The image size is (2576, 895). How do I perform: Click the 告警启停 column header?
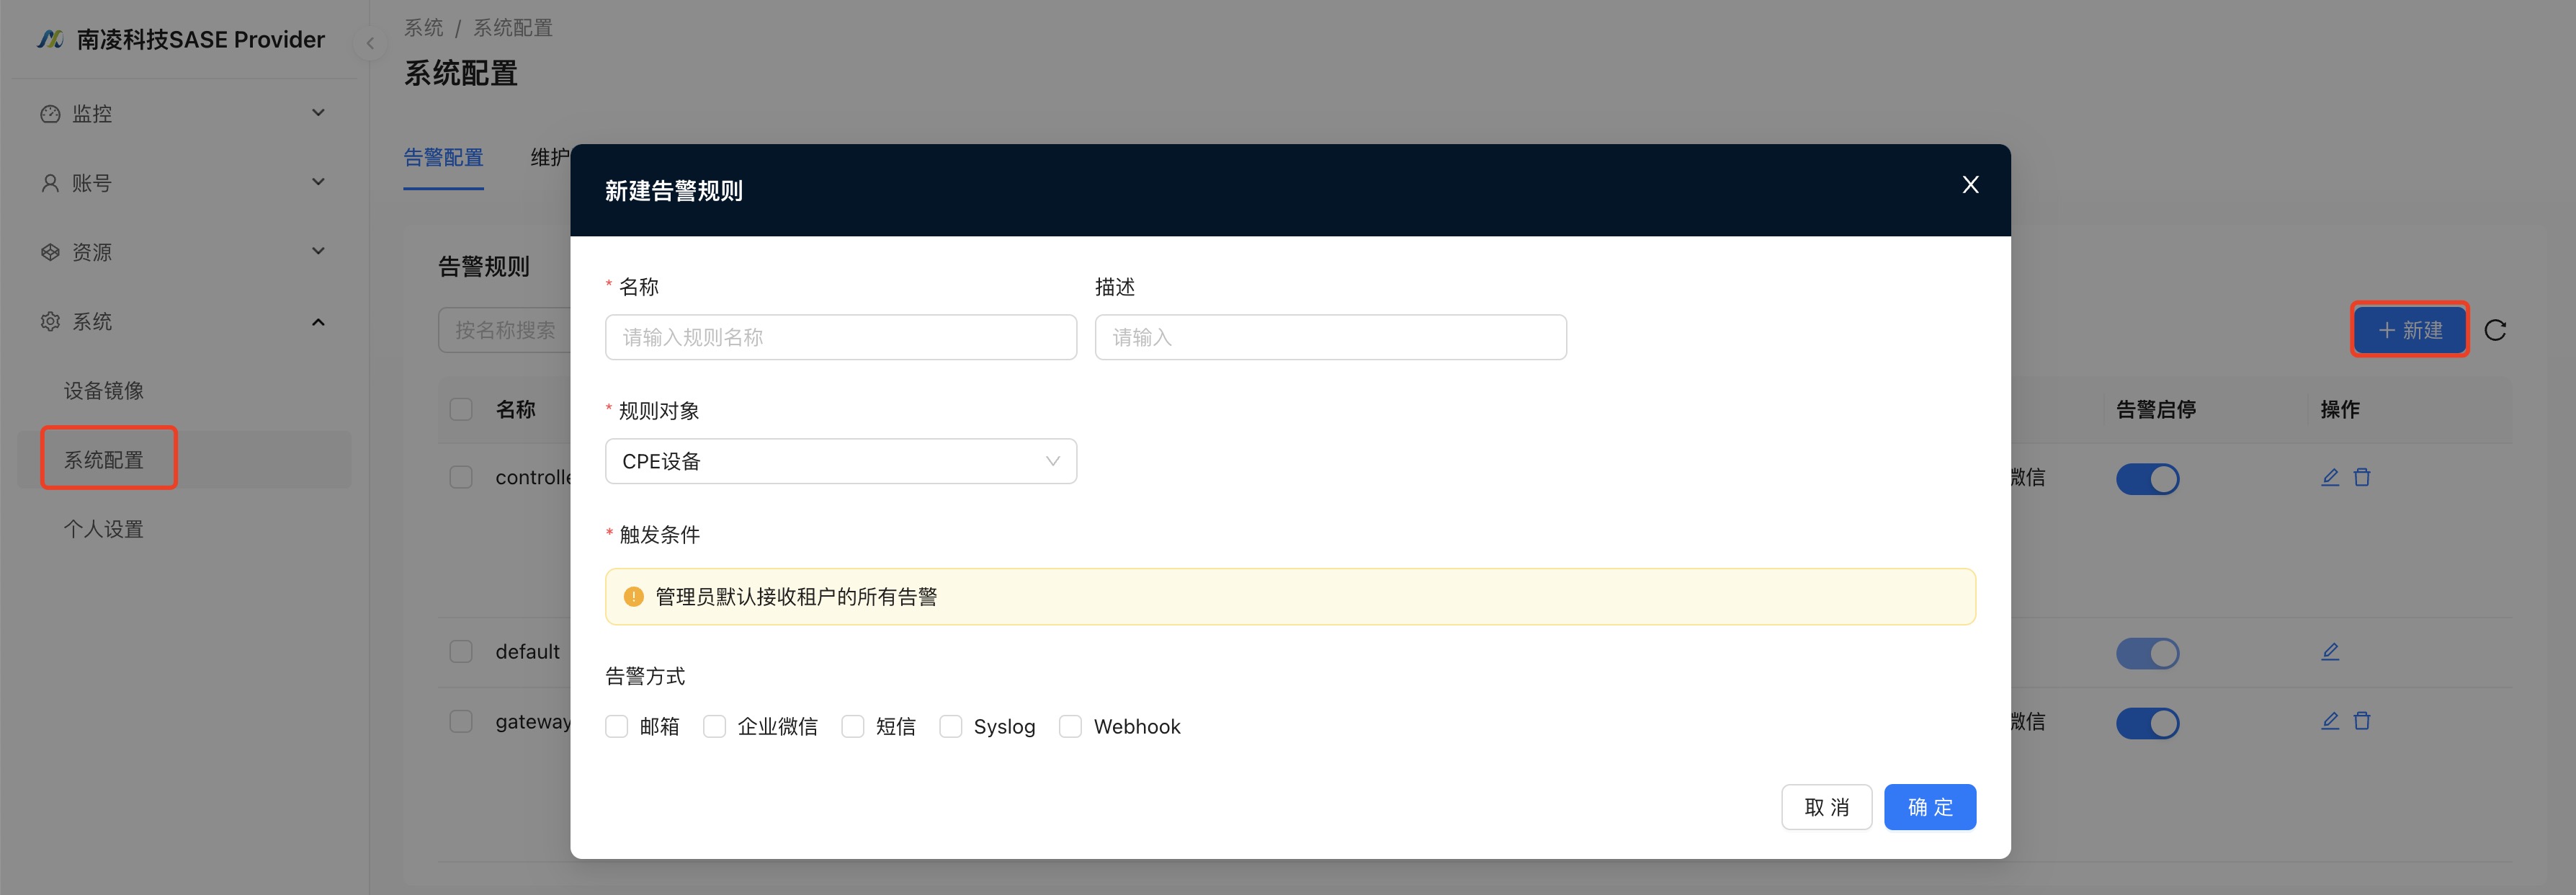pyautogui.click(x=2156, y=409)
